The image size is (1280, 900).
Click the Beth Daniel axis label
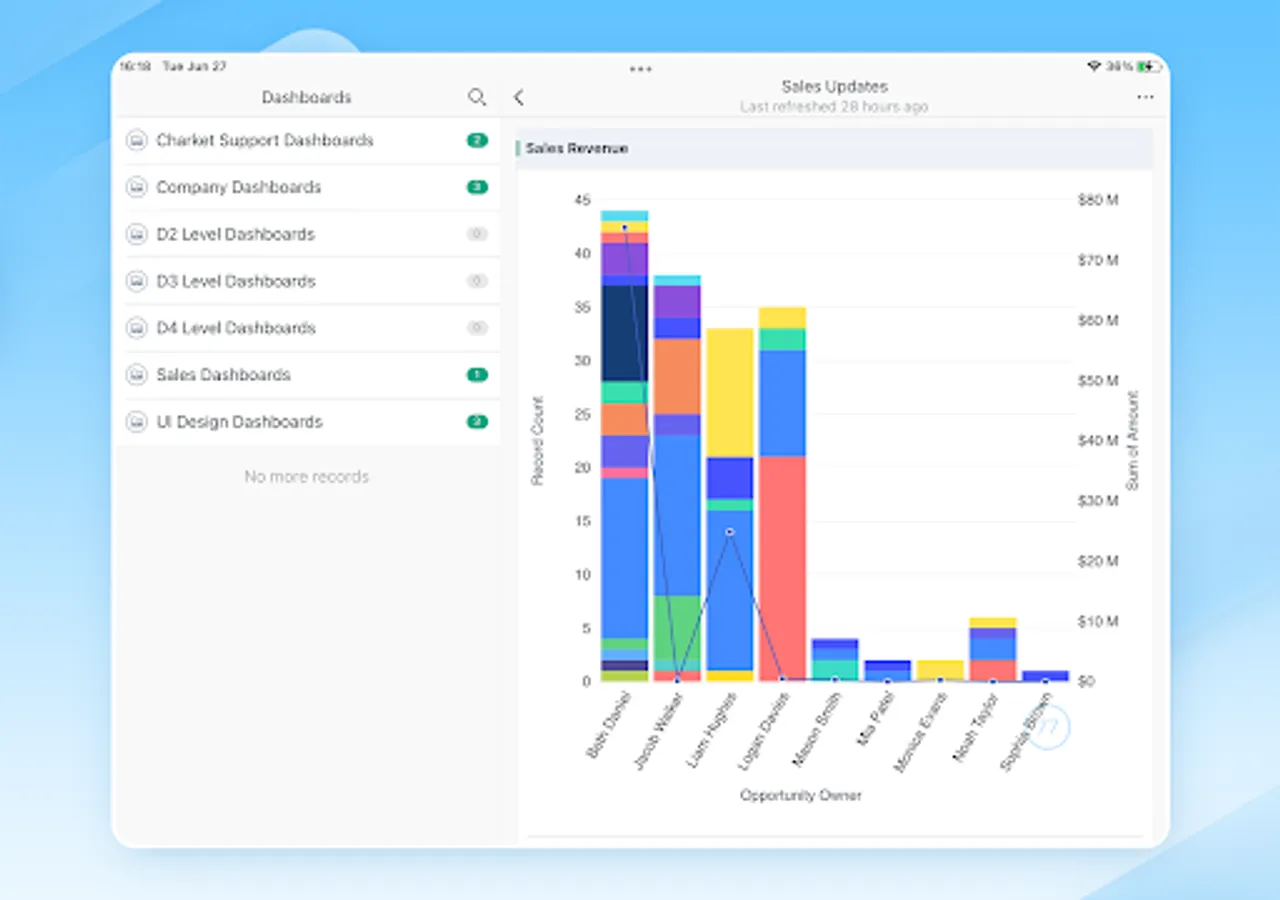pyautogui.click(x=609, y=725)
